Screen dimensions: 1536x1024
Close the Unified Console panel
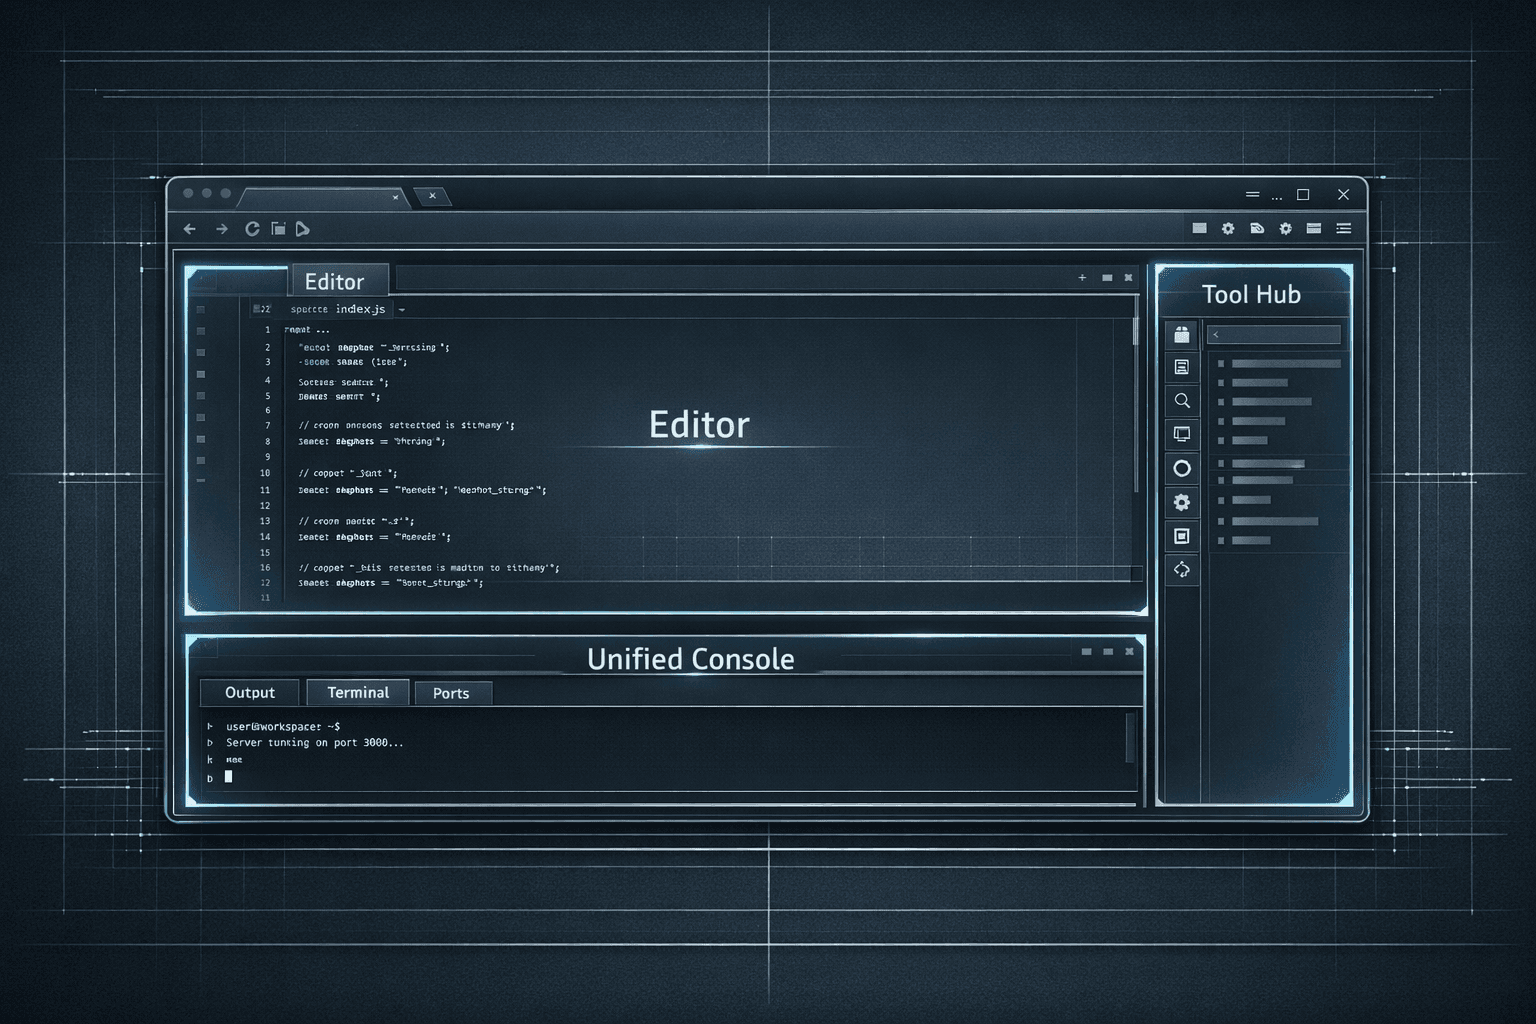pyautogui.click(x=1129, y=652)
